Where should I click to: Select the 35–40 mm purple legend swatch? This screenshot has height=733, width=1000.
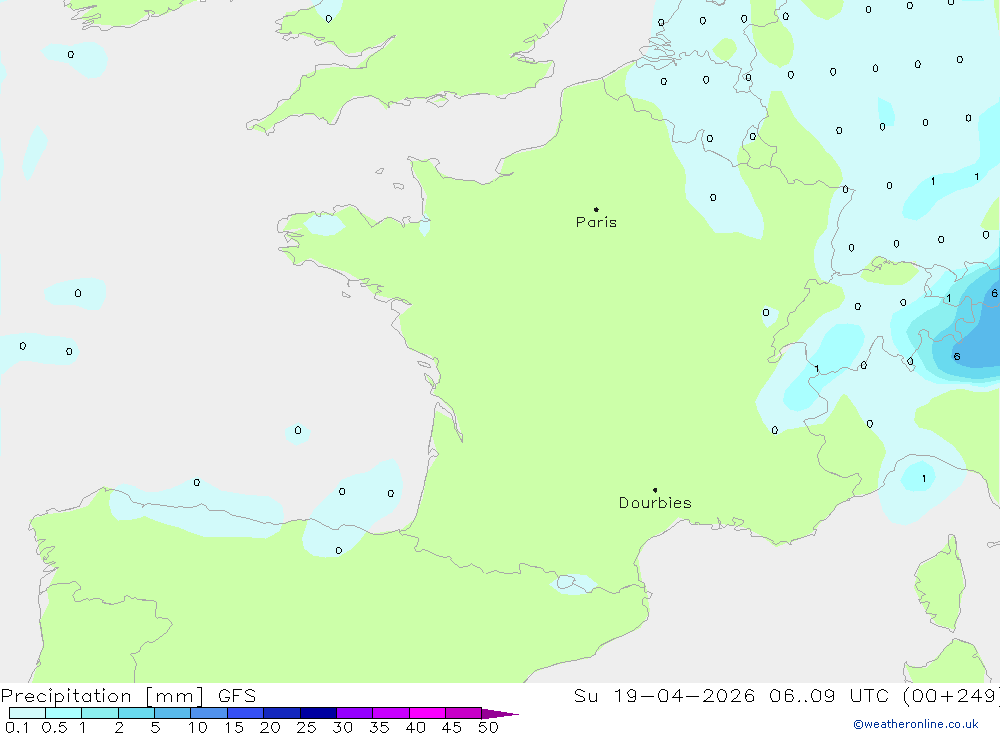391,713
